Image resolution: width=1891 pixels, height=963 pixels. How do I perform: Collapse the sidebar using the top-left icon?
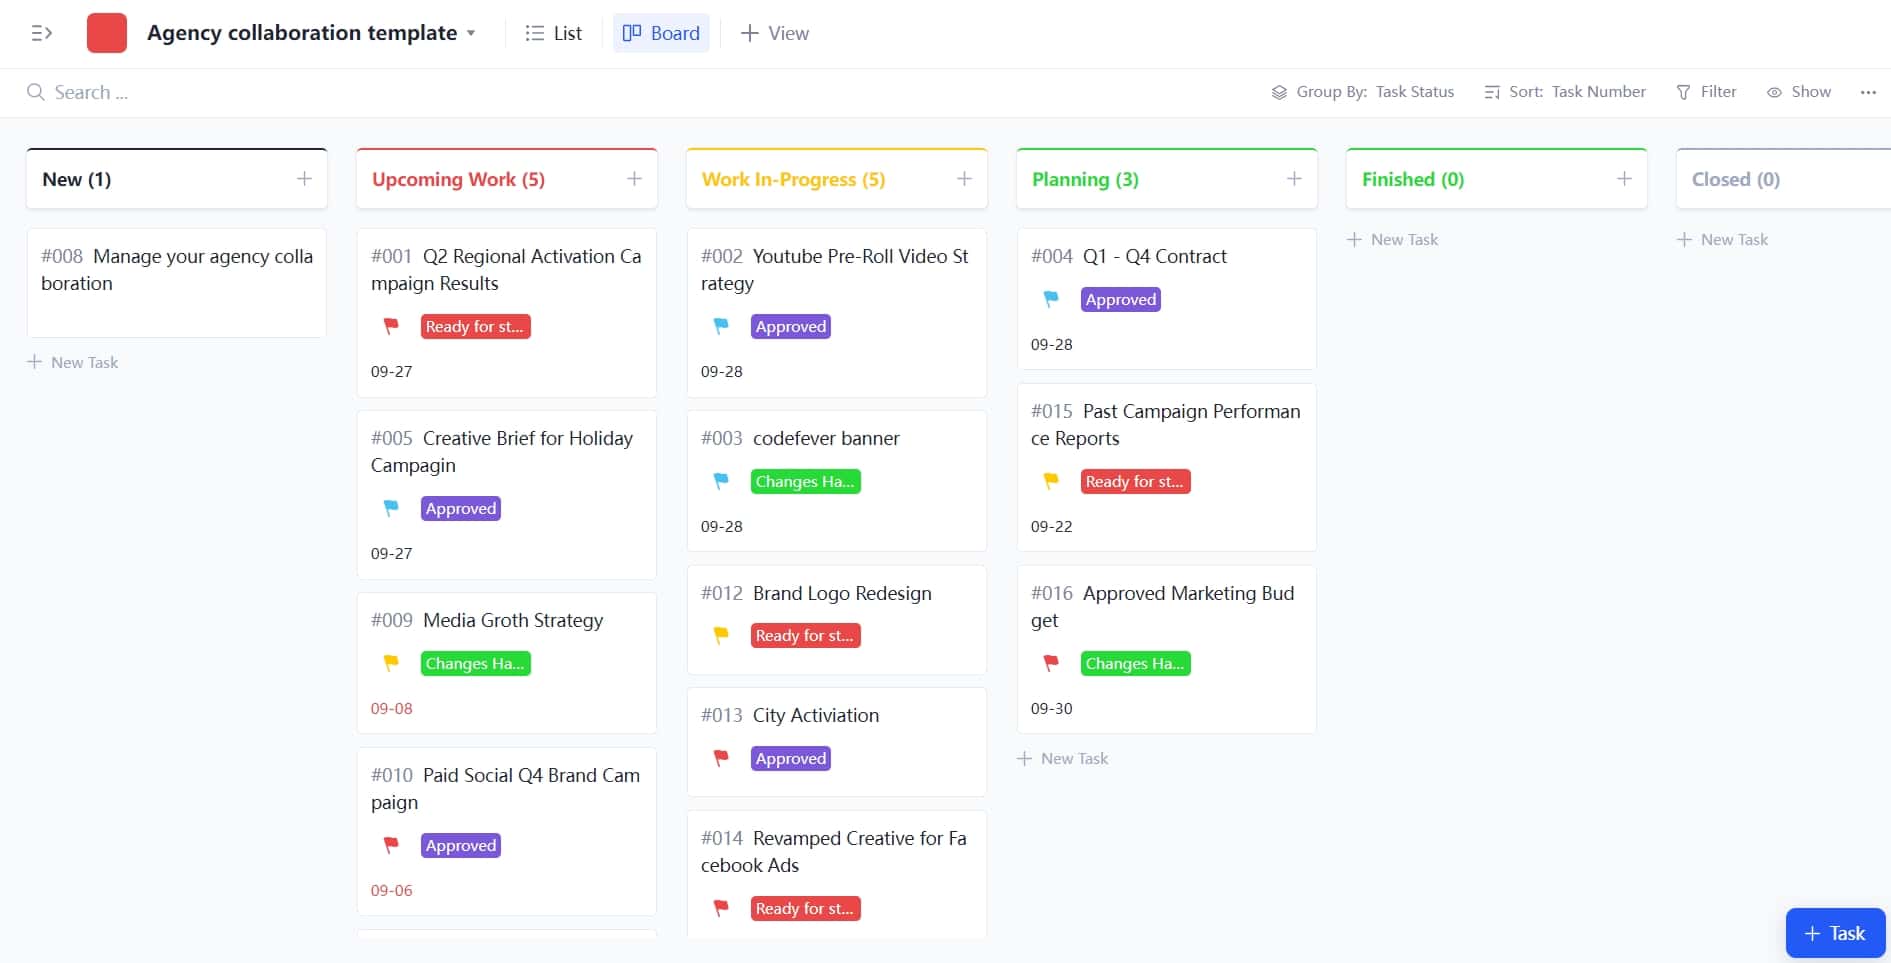pyautogui.click(x=42, y=32)
